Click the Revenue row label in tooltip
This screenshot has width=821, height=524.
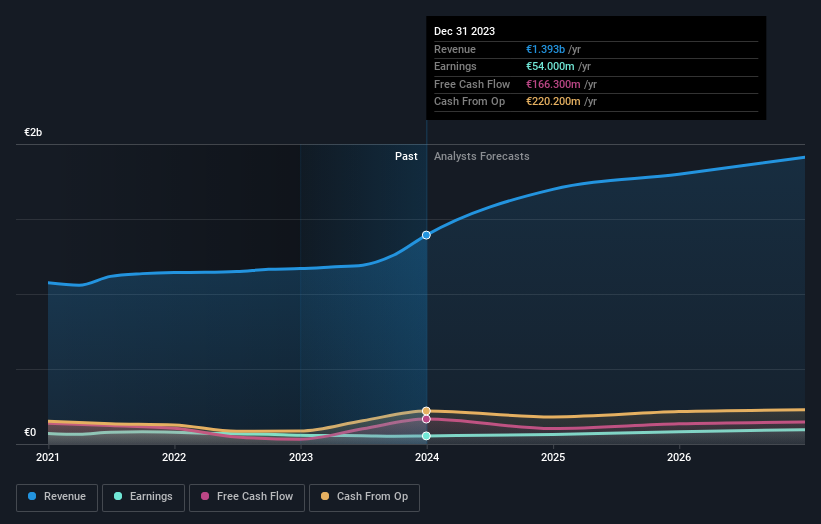coord(455,49)
